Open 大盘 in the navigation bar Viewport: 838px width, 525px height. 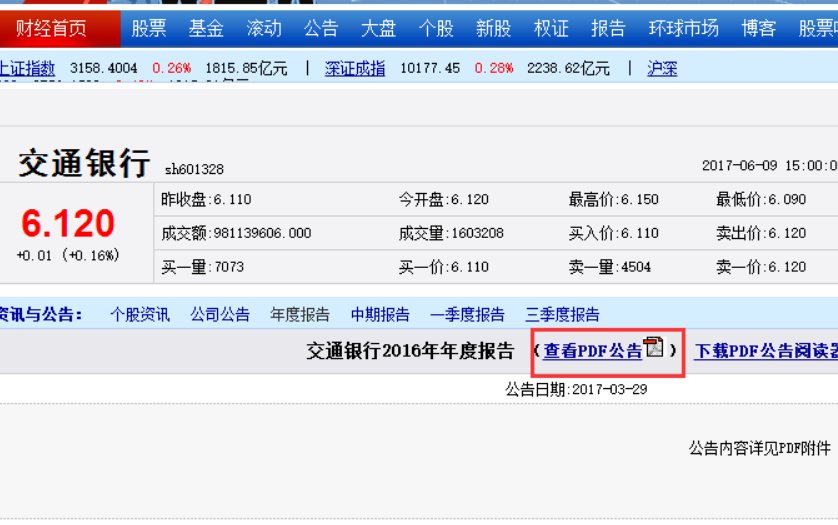tap(378, 28)
